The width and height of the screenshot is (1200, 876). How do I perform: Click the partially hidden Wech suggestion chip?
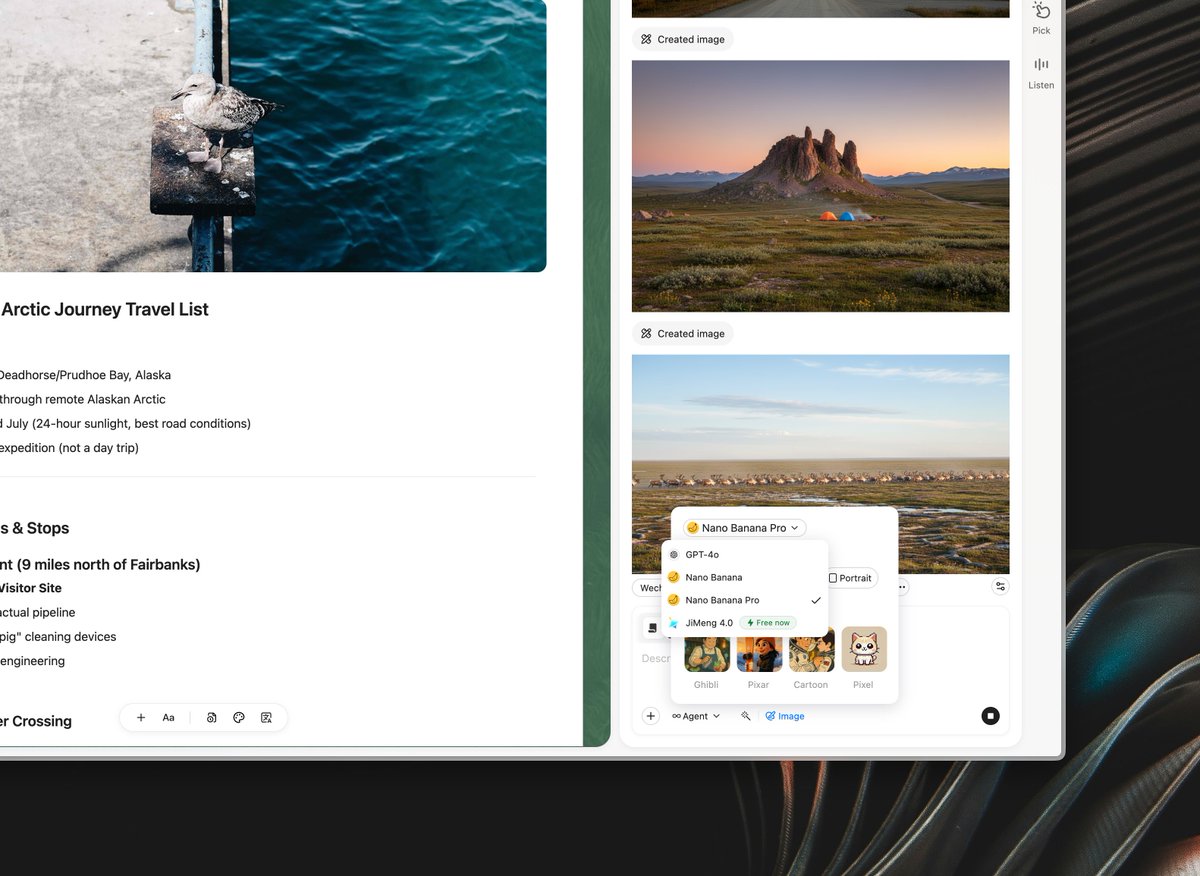tap(648, 588)
